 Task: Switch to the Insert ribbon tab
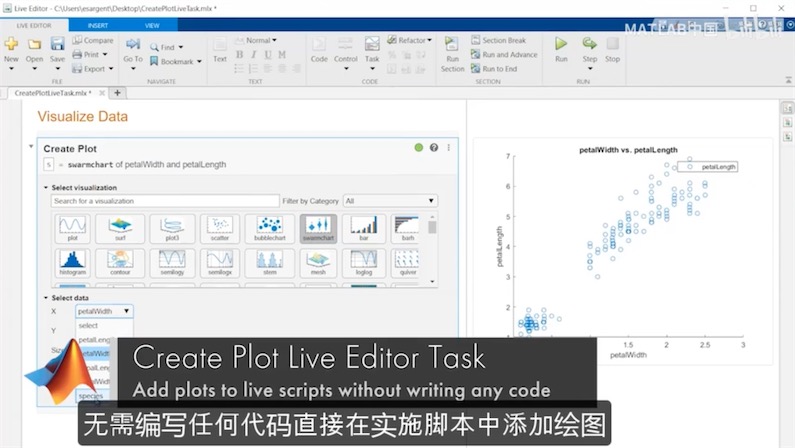(x=98, y=25)
